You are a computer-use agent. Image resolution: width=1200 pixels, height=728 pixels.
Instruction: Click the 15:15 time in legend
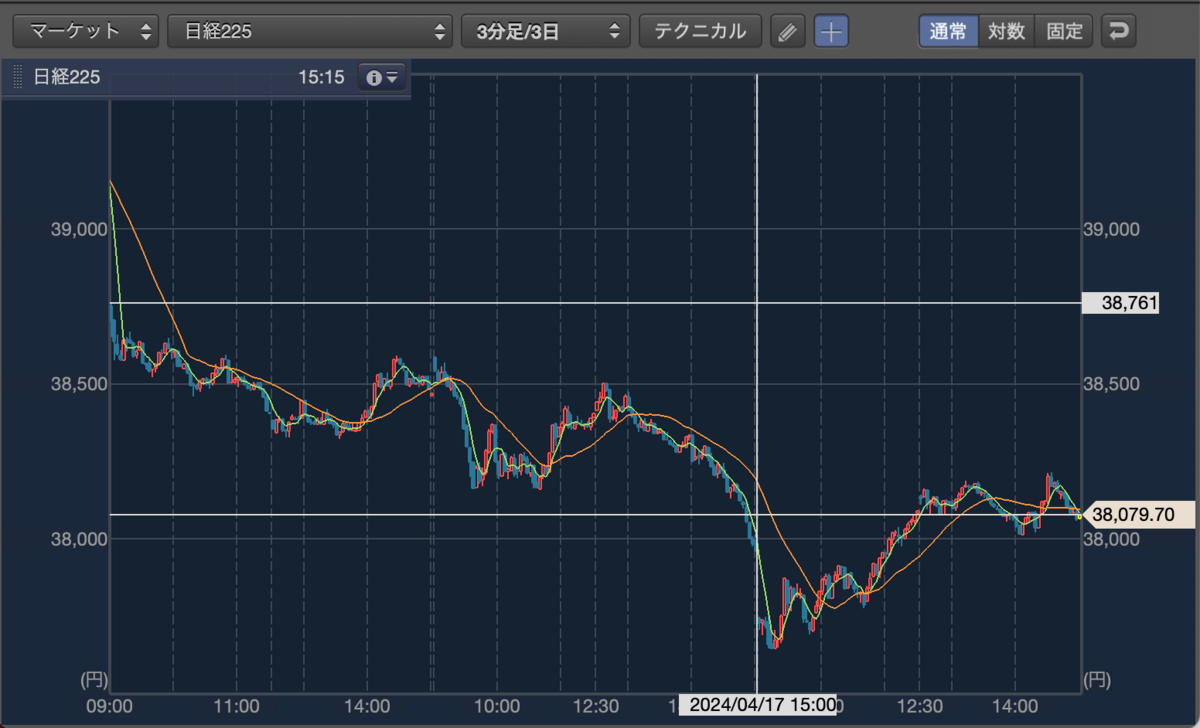tap(321, 77)
